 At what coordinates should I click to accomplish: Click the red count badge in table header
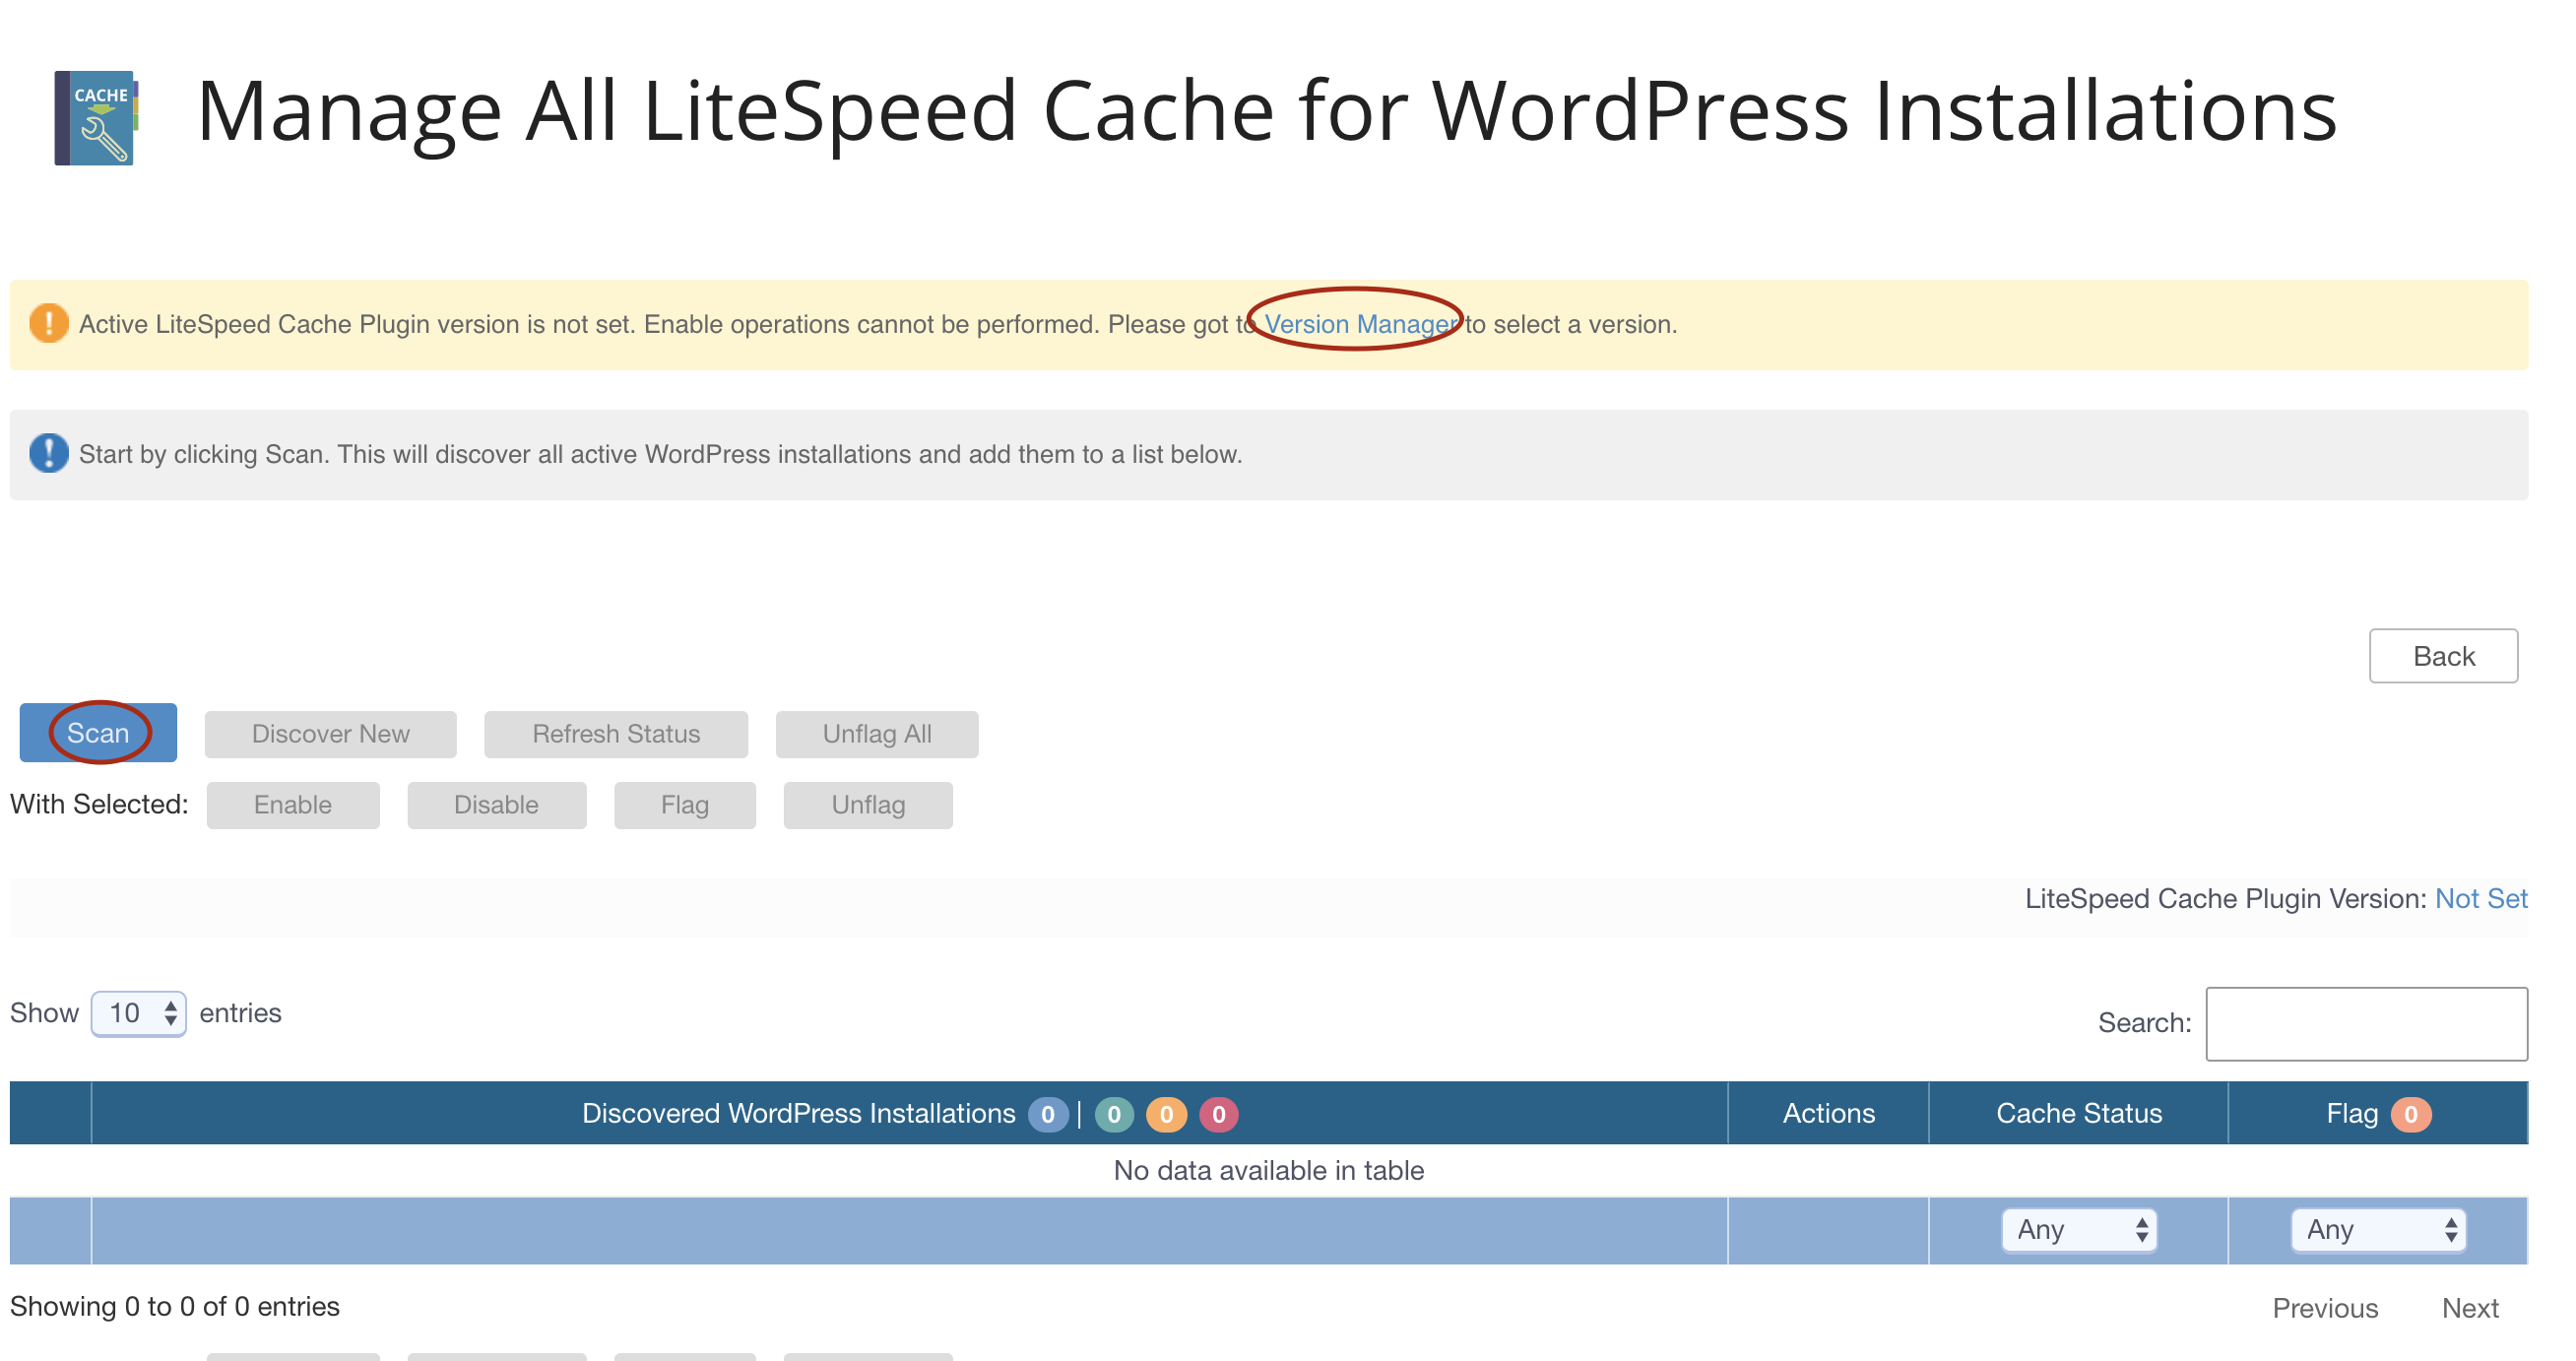click(x=1218, y=1115)
